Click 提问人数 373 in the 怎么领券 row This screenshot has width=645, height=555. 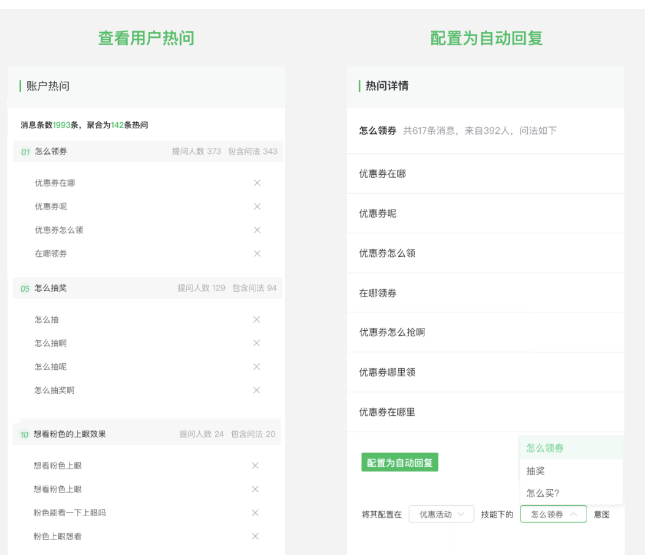point(196,151)
